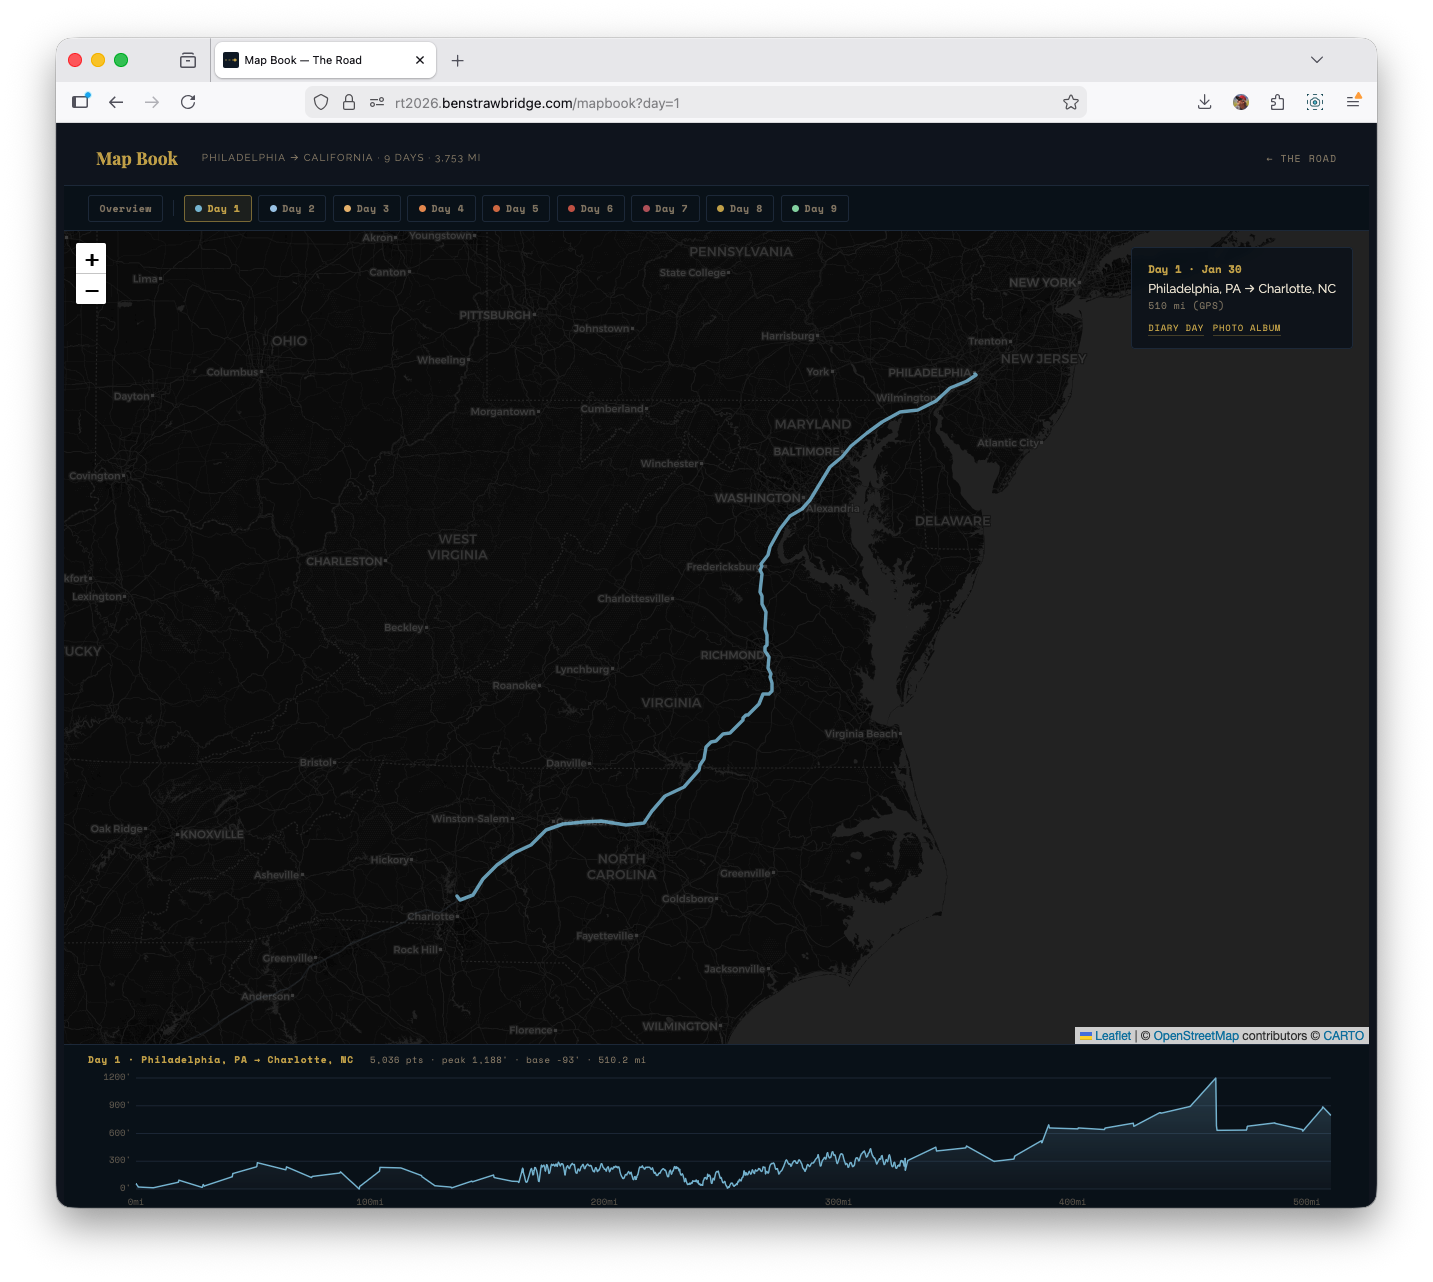
Task: Select the Day 3 tab
Action: click(366, 208)
